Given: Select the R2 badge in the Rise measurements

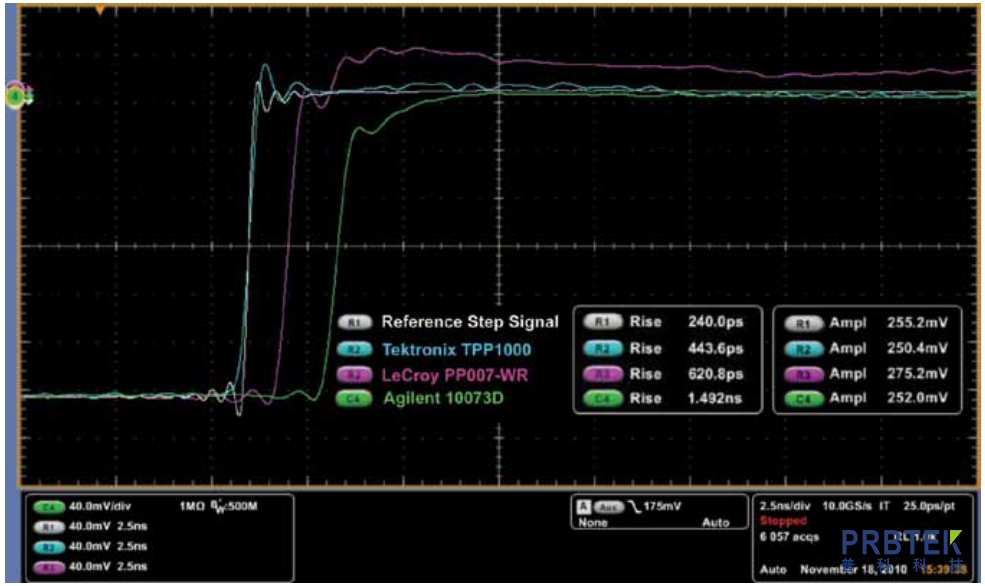Looking at the screenshot, I should point(602,349).
